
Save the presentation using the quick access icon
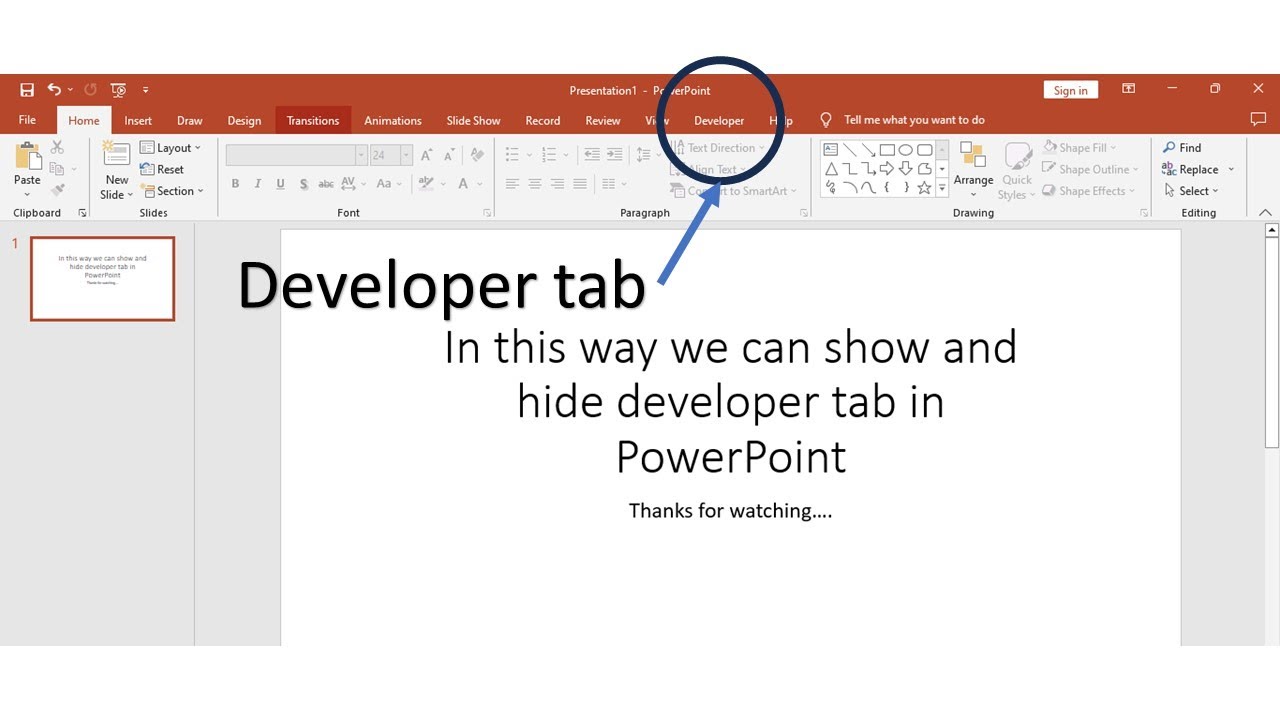point(27,90)
